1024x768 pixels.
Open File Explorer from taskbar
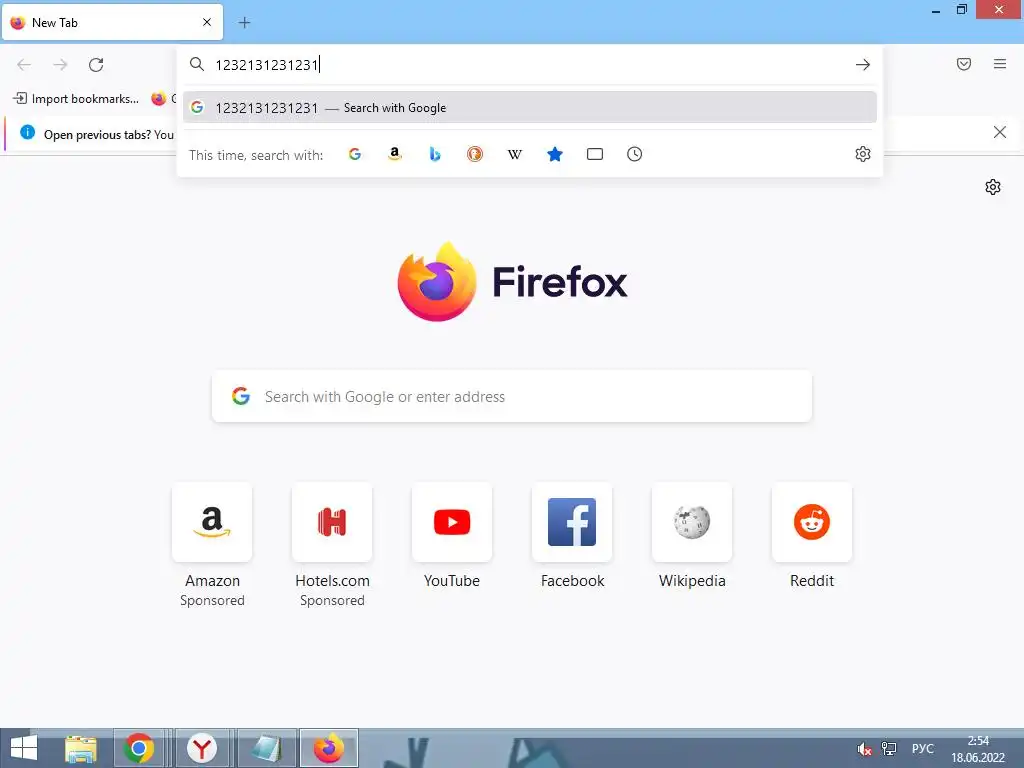80,748
